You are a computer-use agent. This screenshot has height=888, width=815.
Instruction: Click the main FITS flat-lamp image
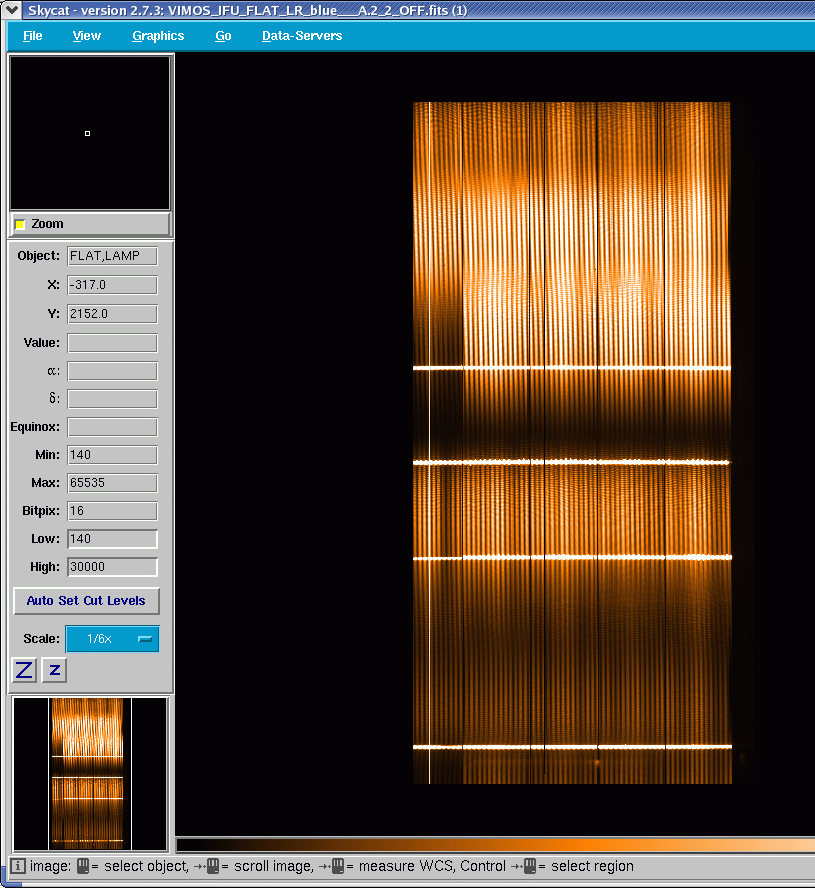[572, 443]
